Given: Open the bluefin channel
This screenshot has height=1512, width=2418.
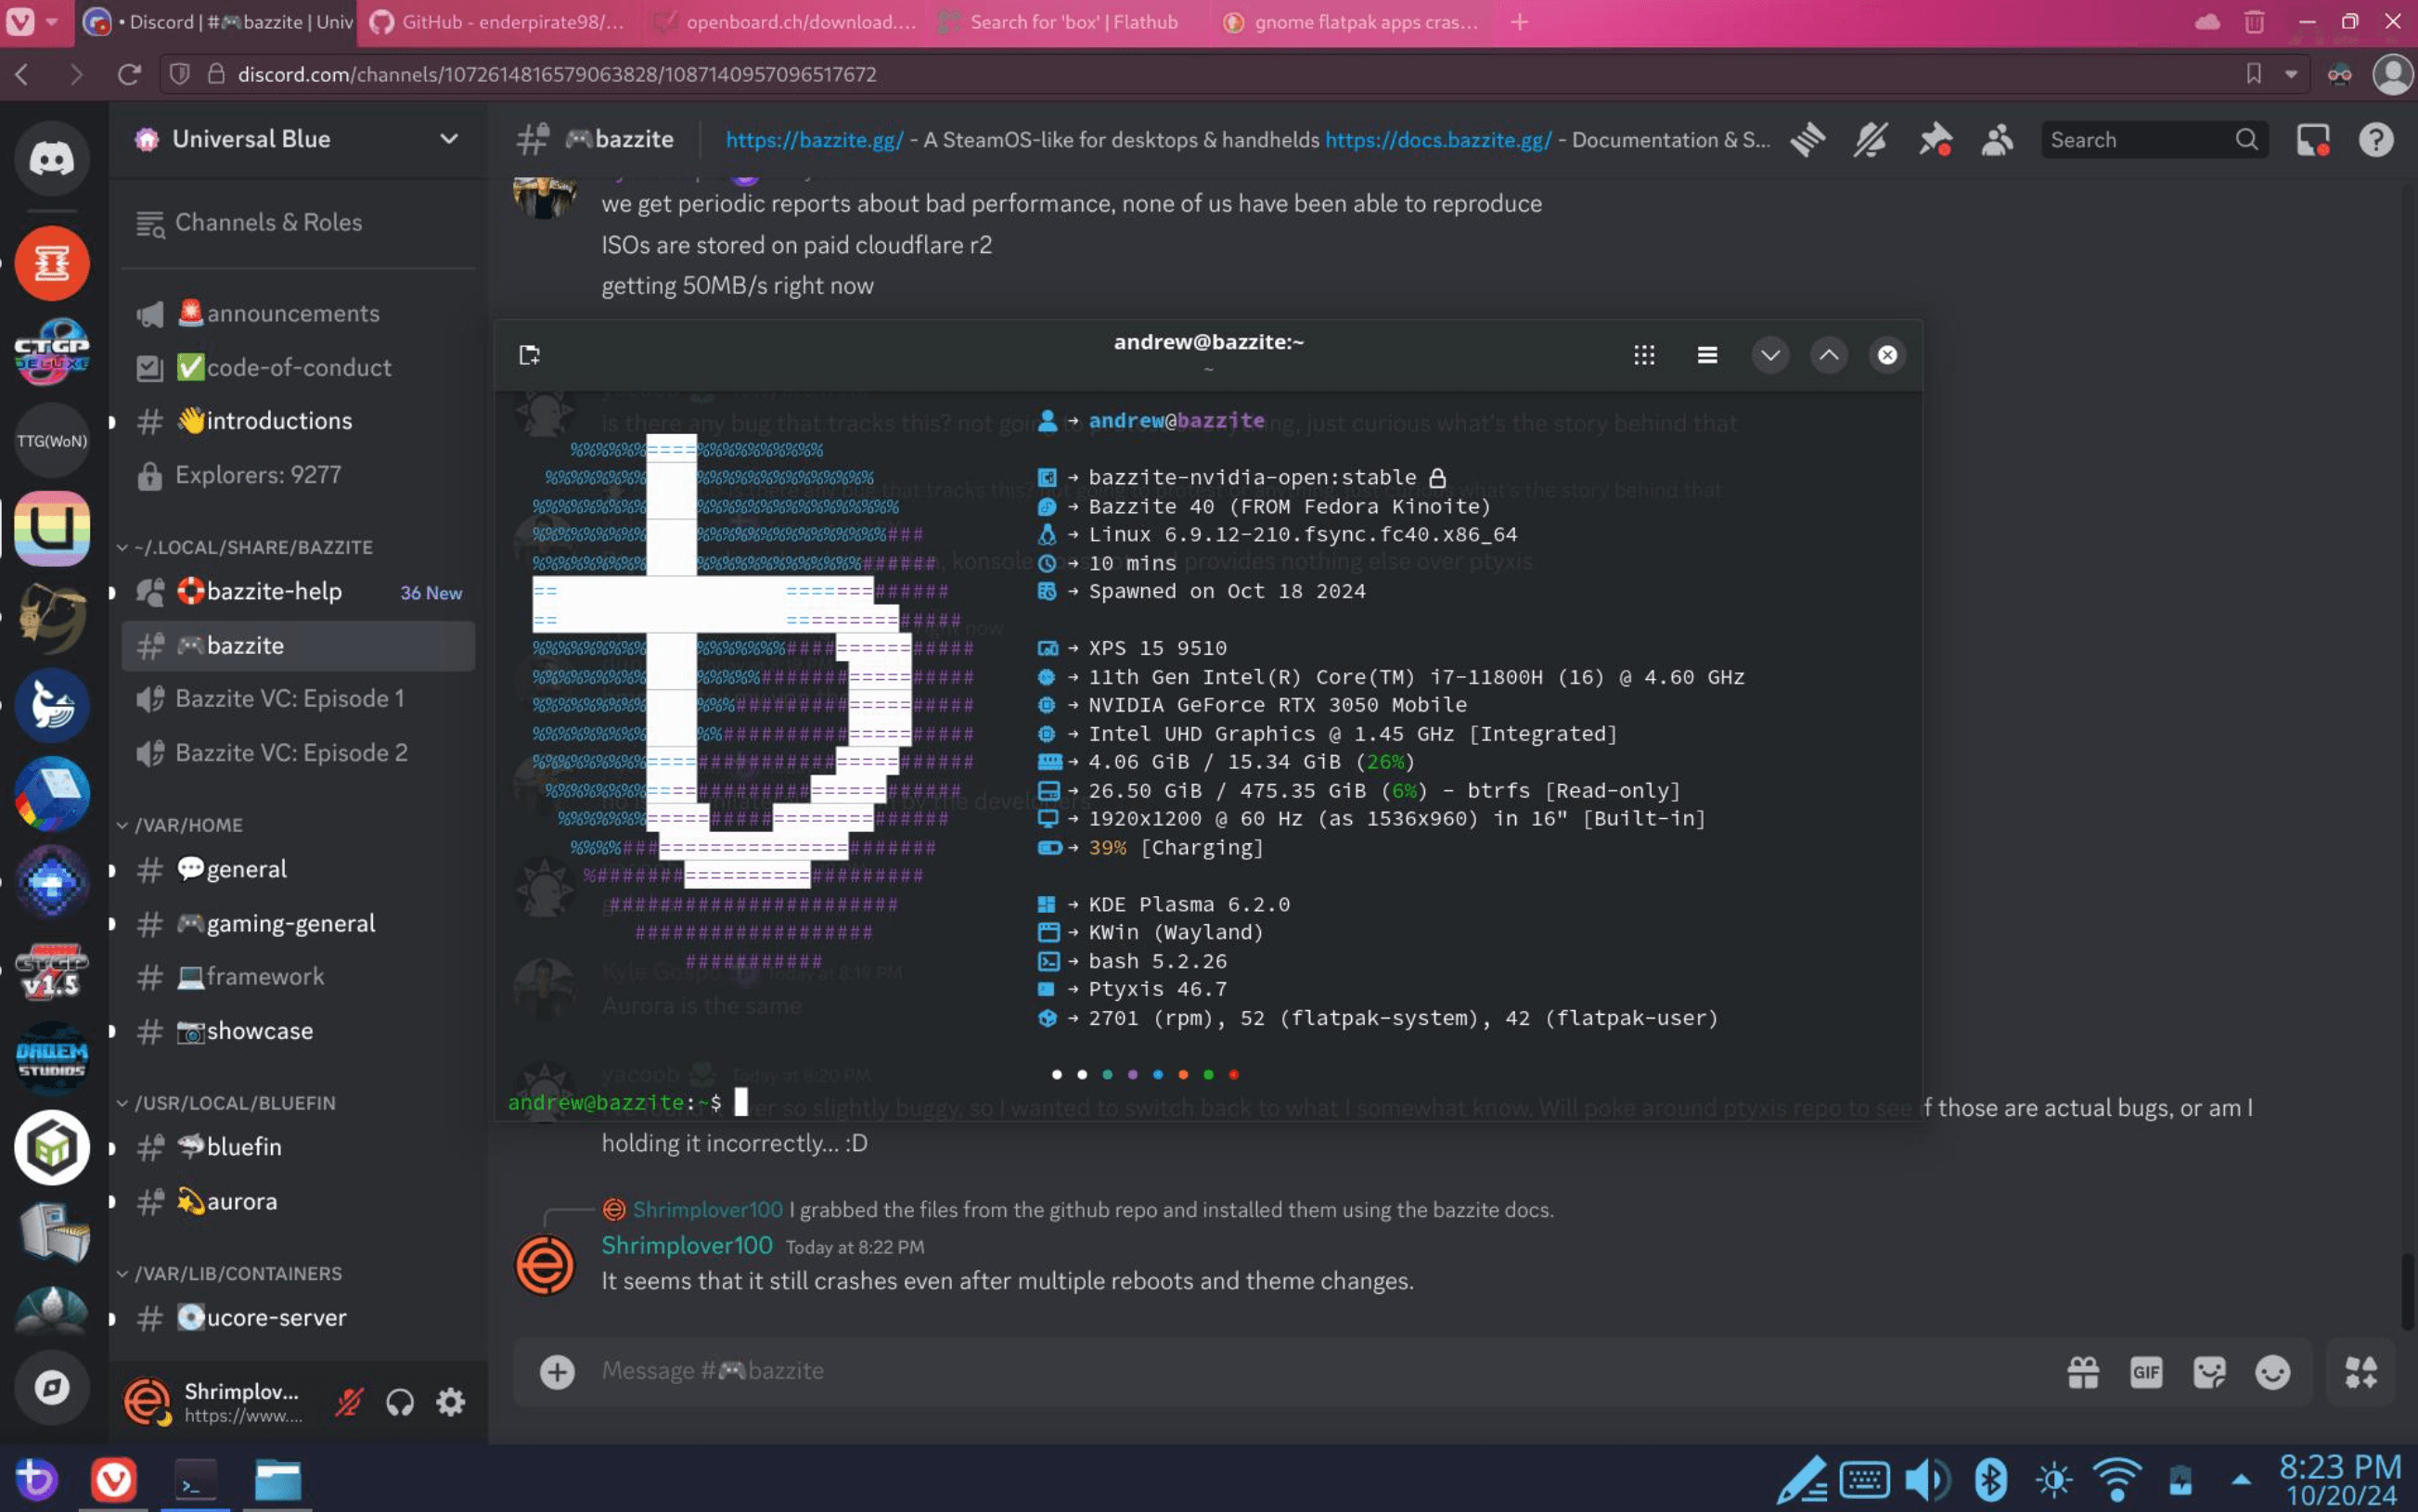Looking at the screenshot, I should [298, 1147].
